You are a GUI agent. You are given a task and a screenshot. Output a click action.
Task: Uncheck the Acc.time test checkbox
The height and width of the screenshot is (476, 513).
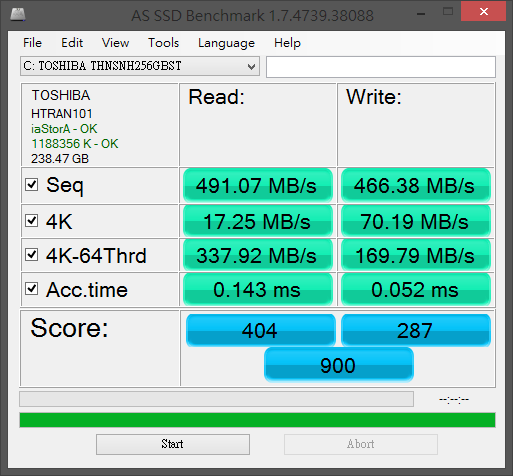tap(32, 289)
